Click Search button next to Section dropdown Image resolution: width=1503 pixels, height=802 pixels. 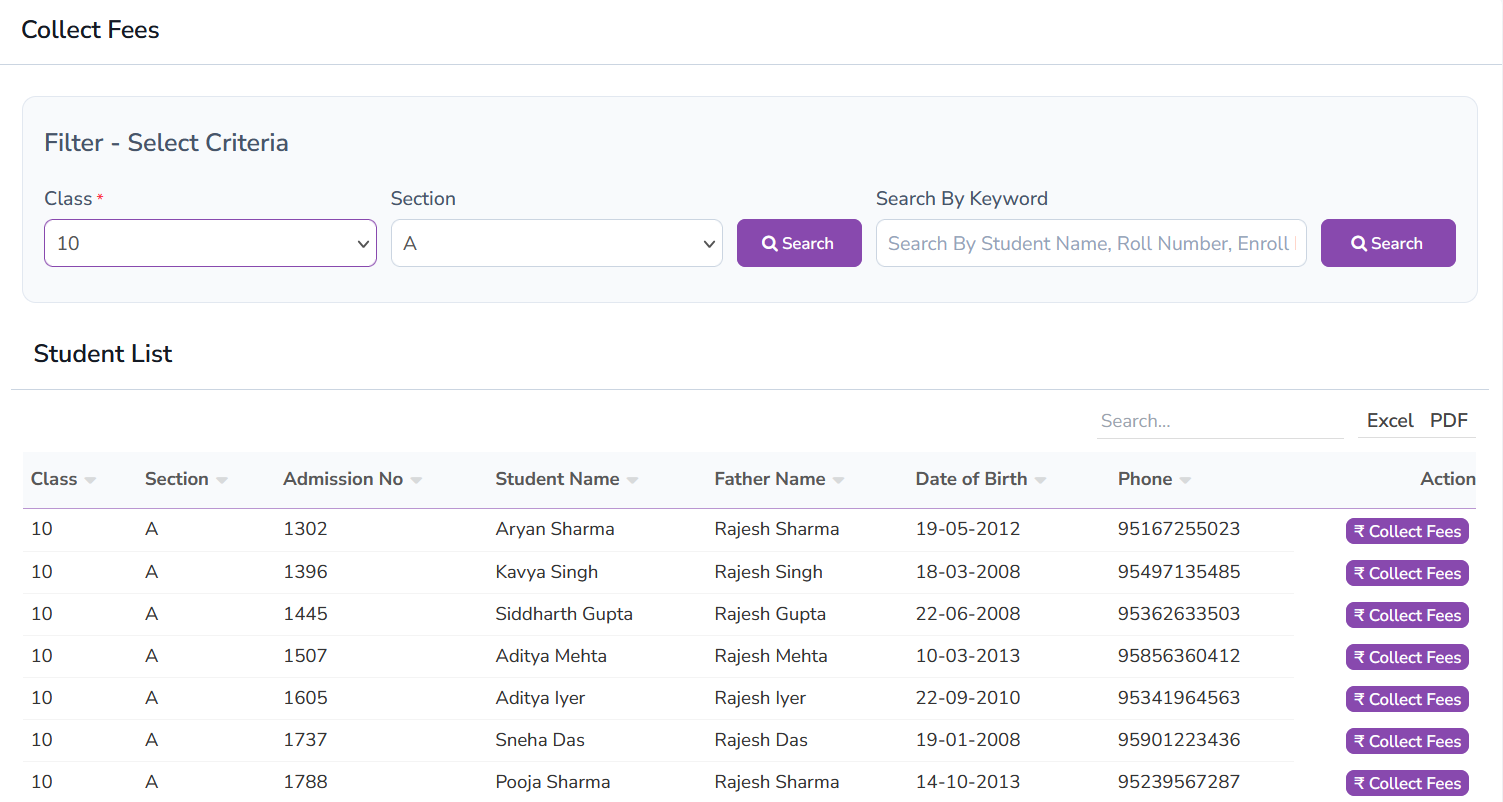coord(799,243)
